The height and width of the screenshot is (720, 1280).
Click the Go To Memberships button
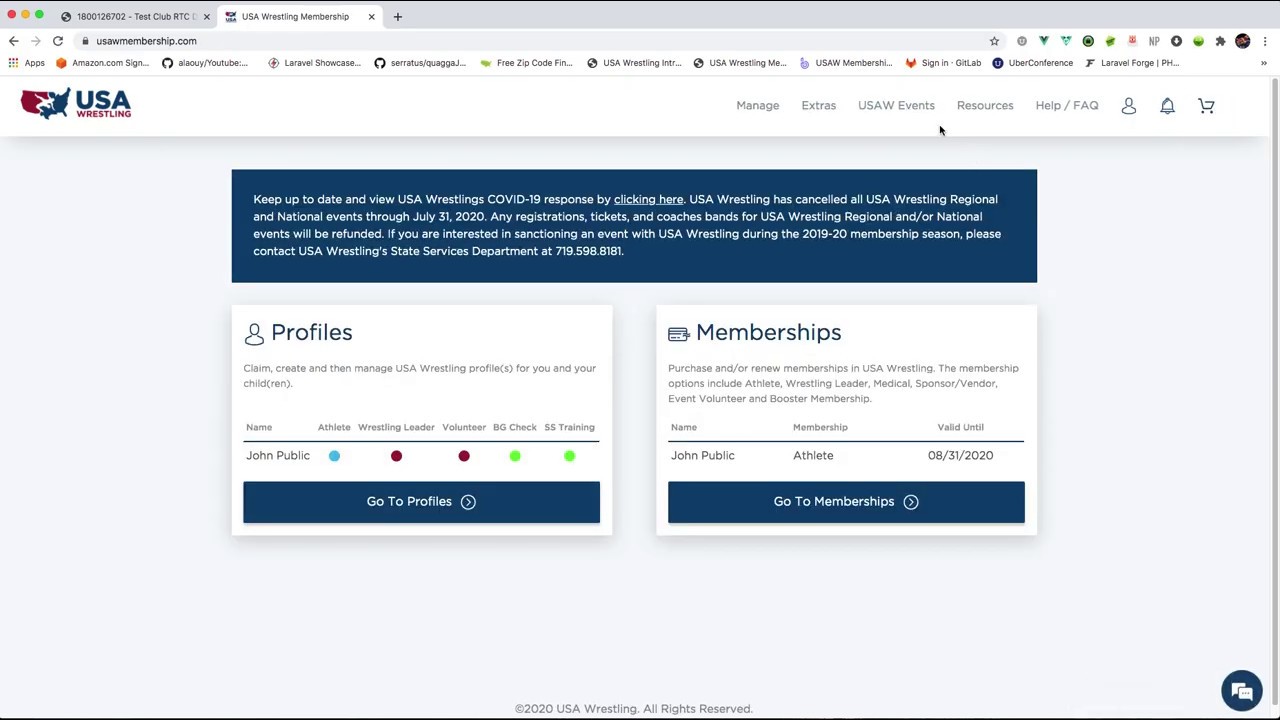pyautogui.click(x=846, y=502)
